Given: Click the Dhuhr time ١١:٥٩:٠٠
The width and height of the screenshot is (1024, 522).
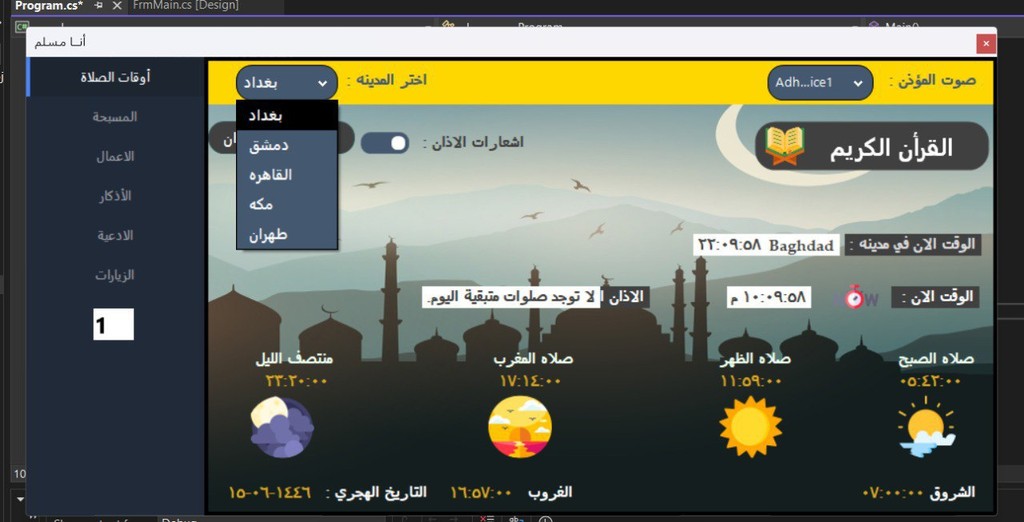Looking at the screenshot, I should coord(751,381).
